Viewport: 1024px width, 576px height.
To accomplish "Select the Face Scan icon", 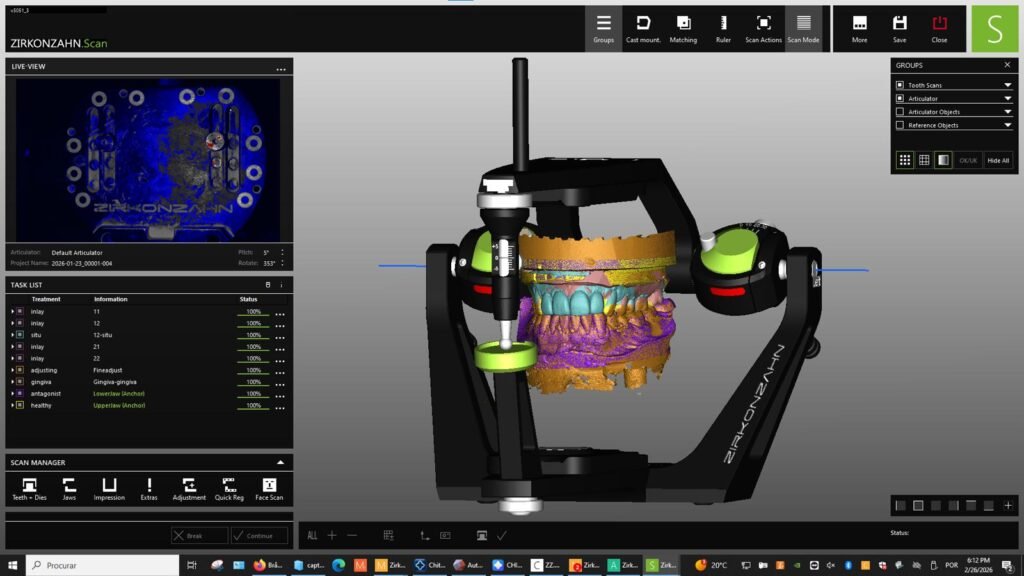I will [269, 487].
